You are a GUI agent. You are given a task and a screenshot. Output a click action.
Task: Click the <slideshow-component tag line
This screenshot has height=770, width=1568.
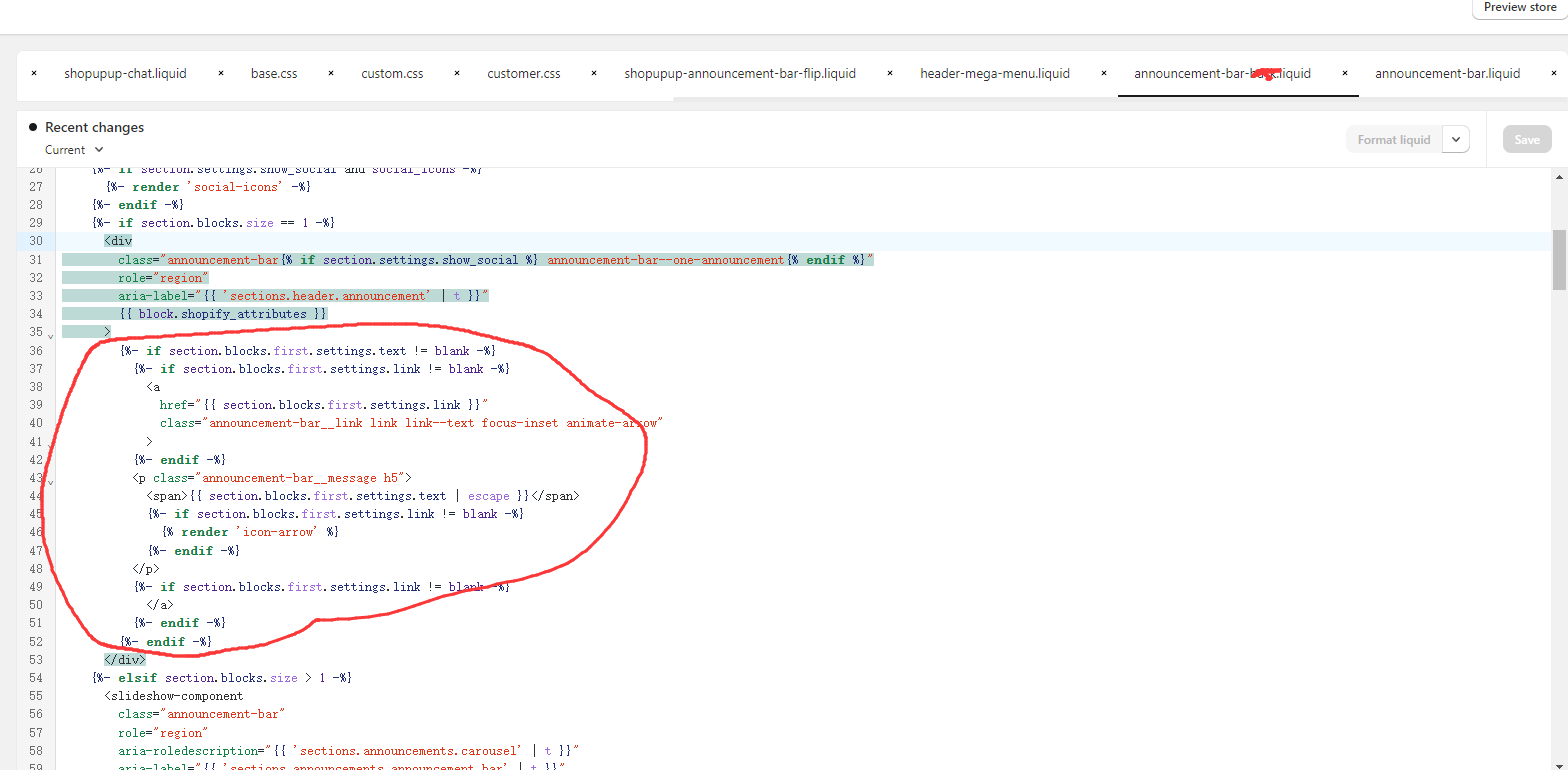(173, 695)
